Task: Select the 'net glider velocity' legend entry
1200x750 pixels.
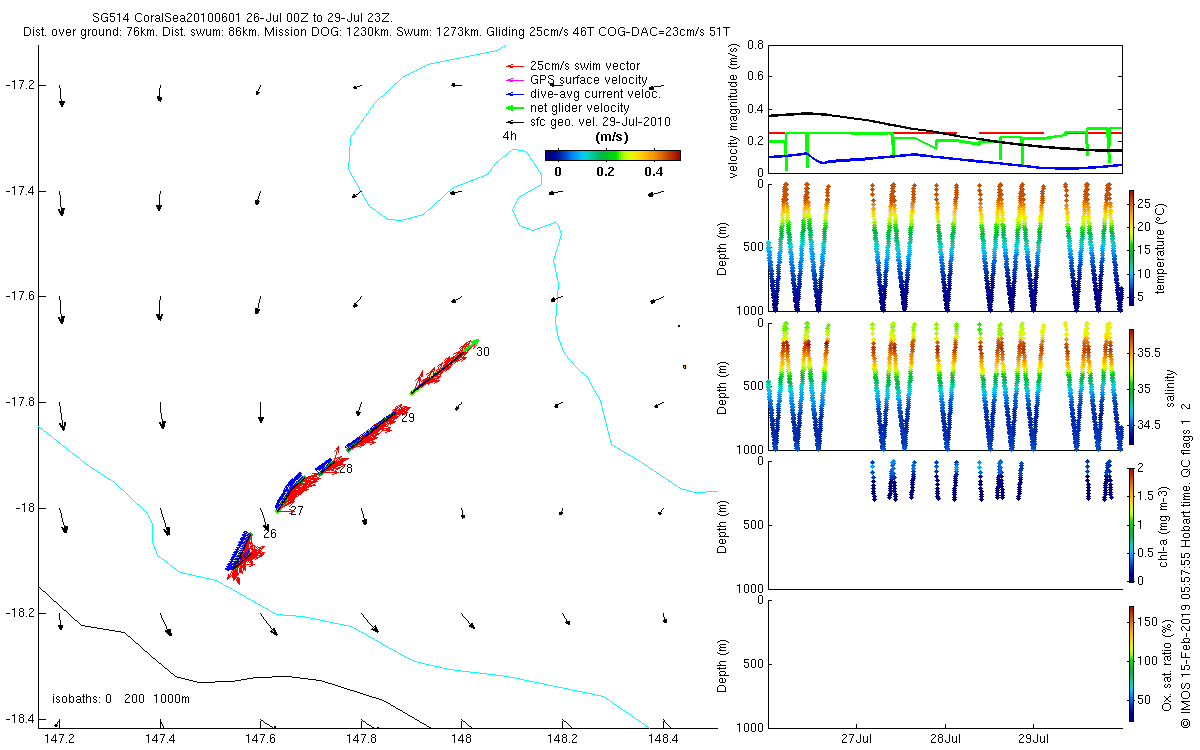Action: [580, 108]
